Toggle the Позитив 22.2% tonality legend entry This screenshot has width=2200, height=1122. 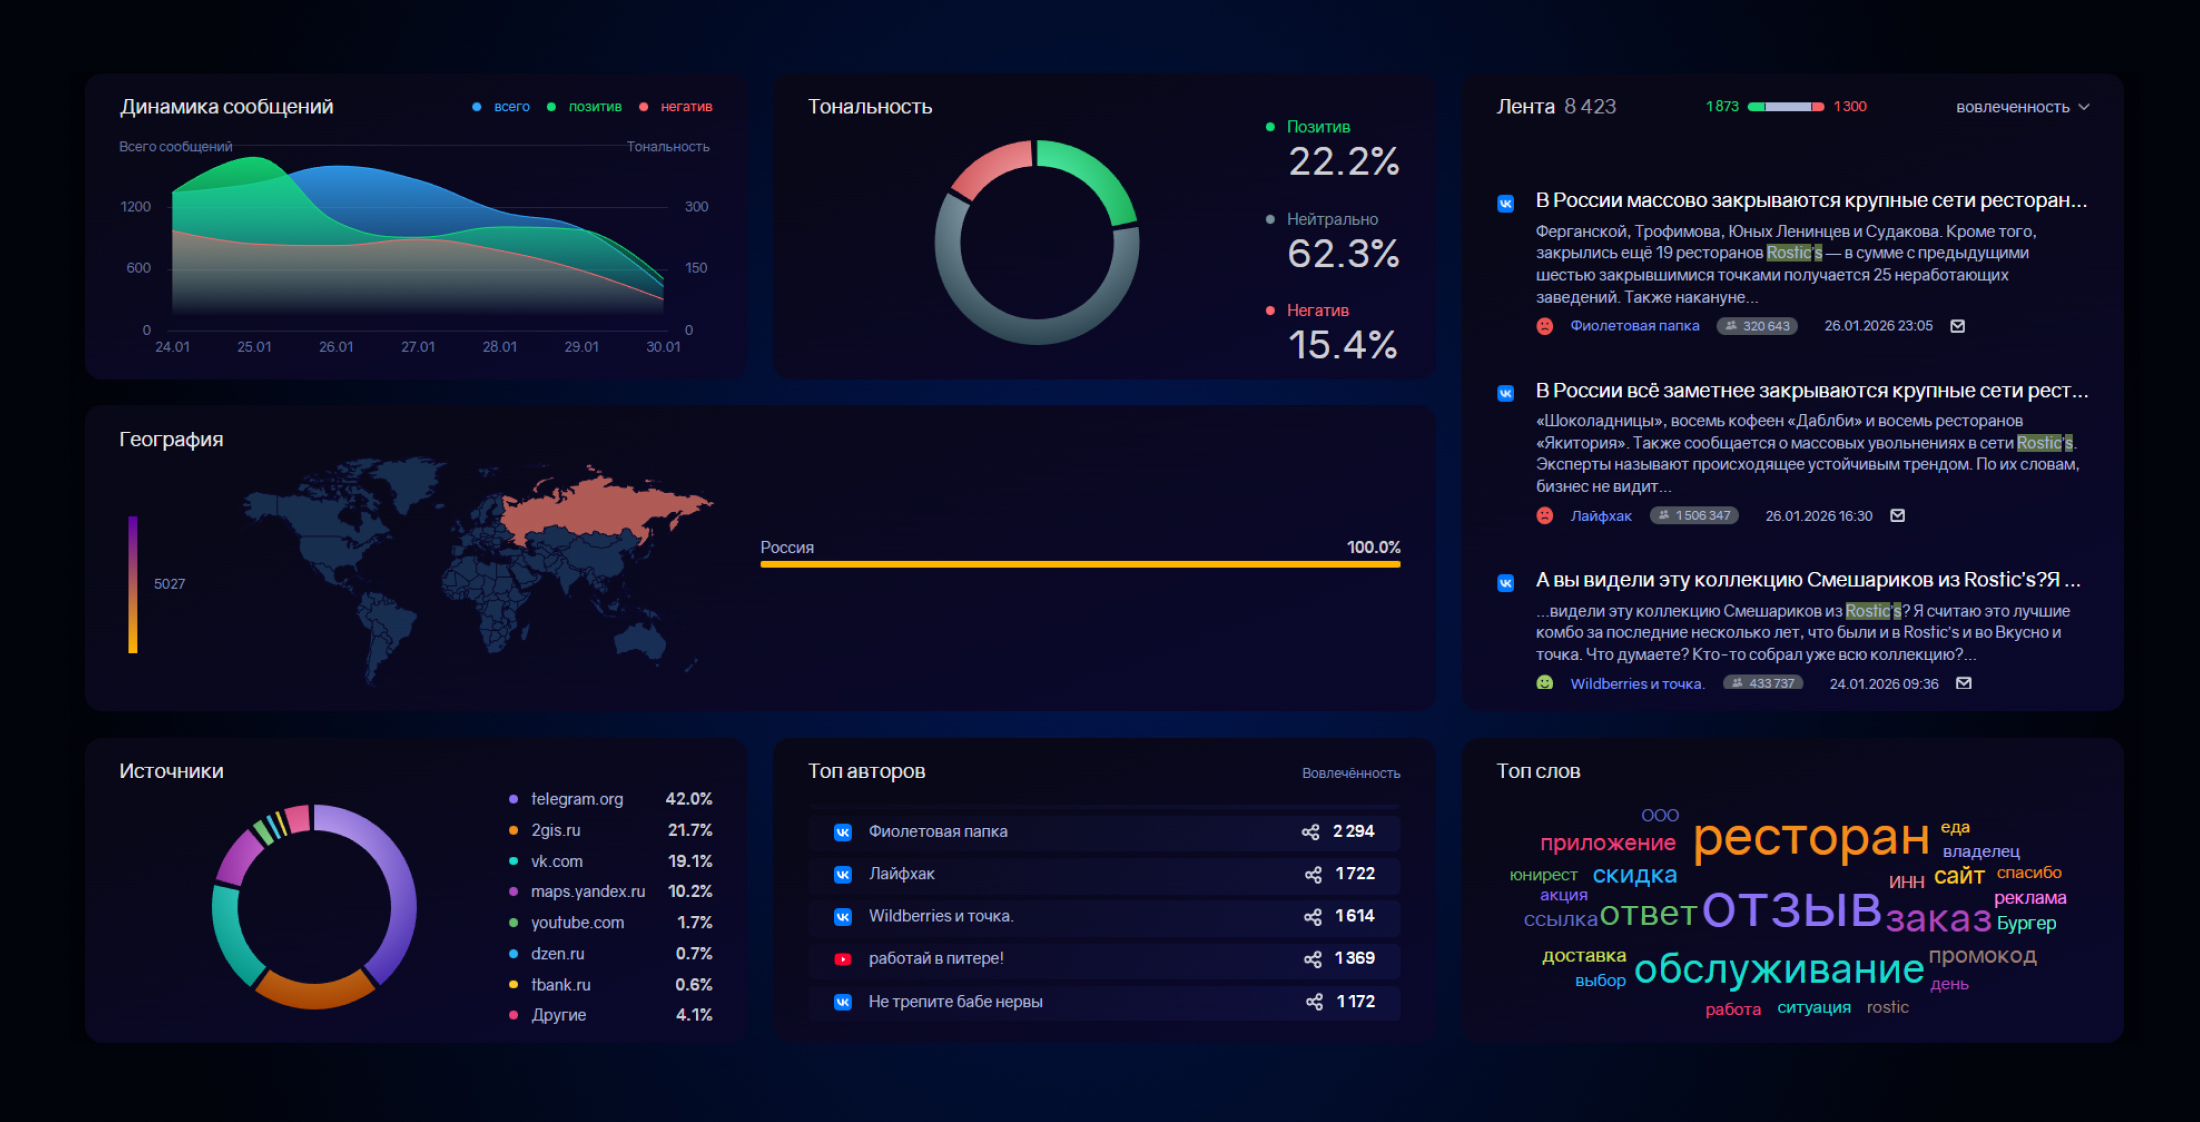(1333, 148)
